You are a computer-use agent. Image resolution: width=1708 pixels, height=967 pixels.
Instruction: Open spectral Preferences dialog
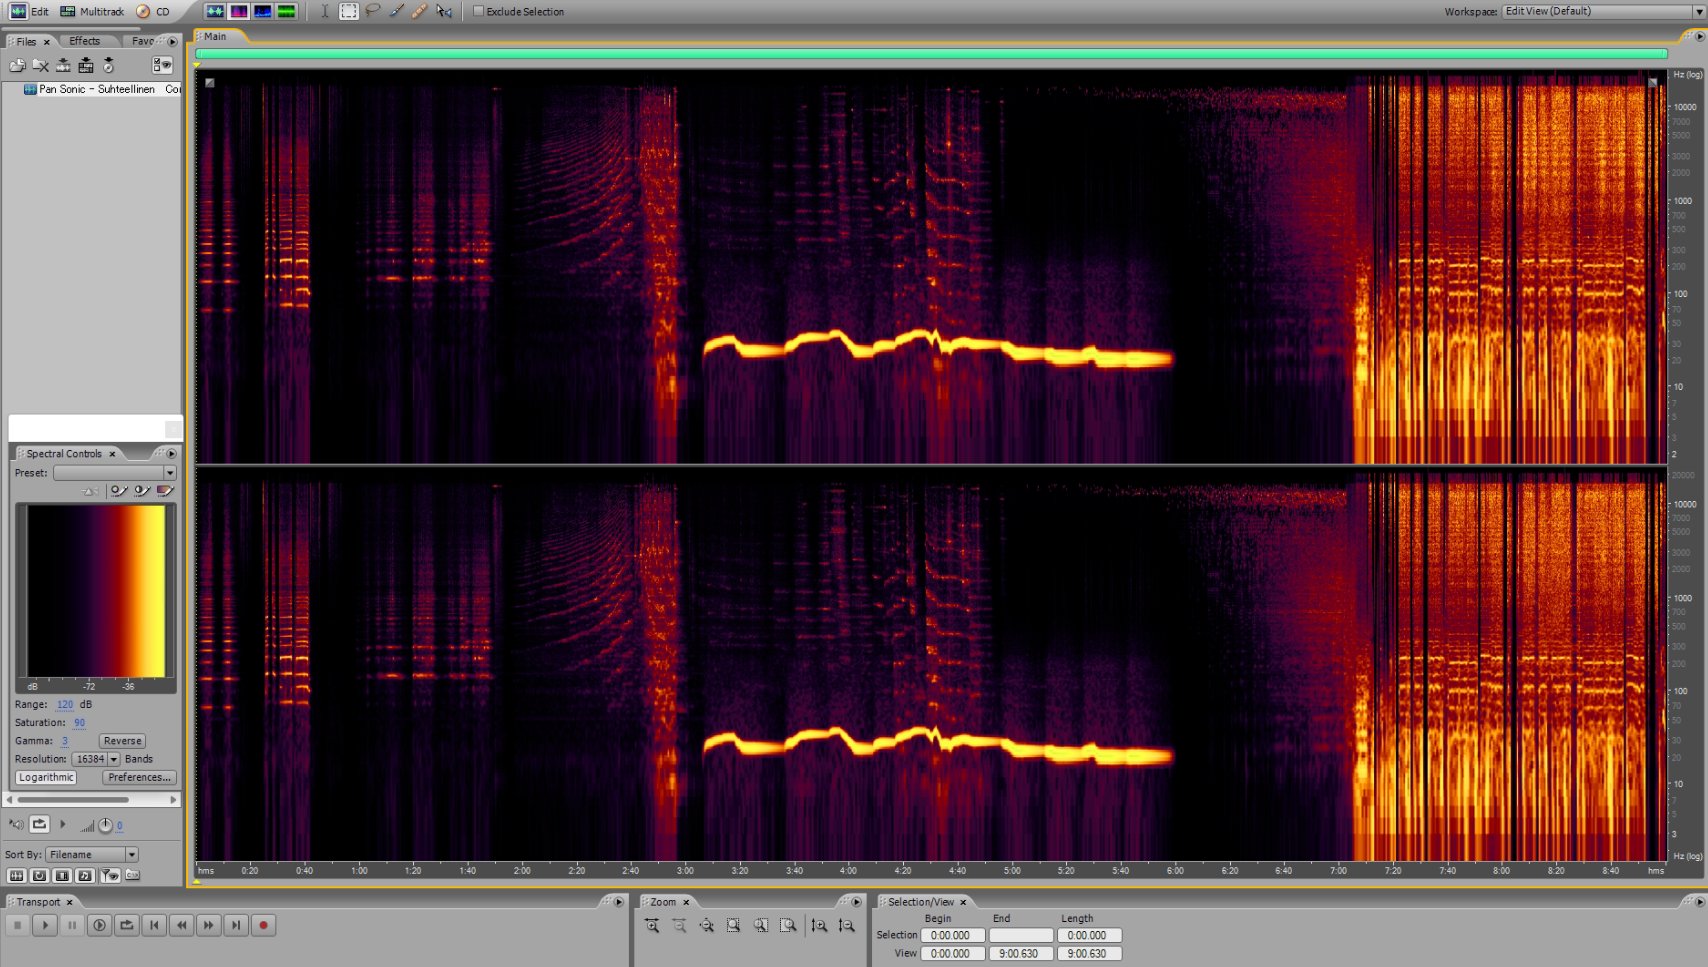(x=139, y=777)
